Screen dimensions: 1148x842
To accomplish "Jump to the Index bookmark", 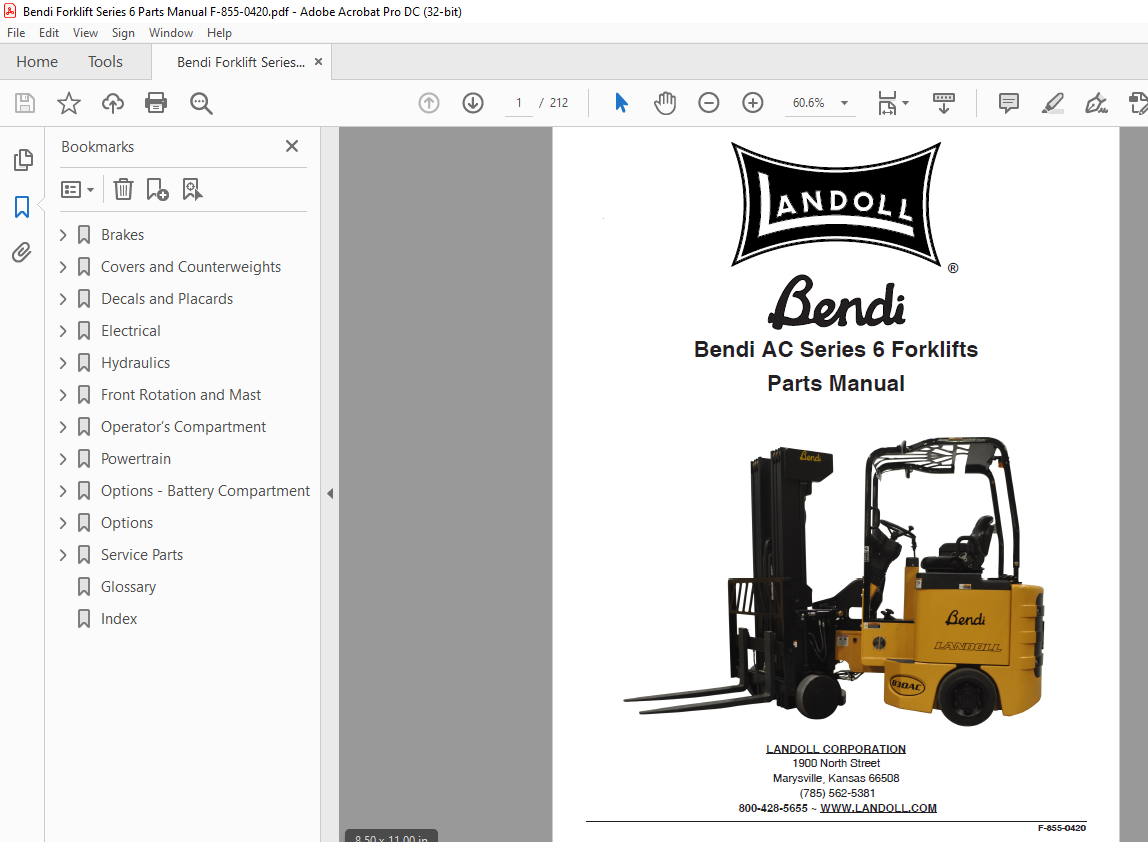I will click(x=119, y=619).
